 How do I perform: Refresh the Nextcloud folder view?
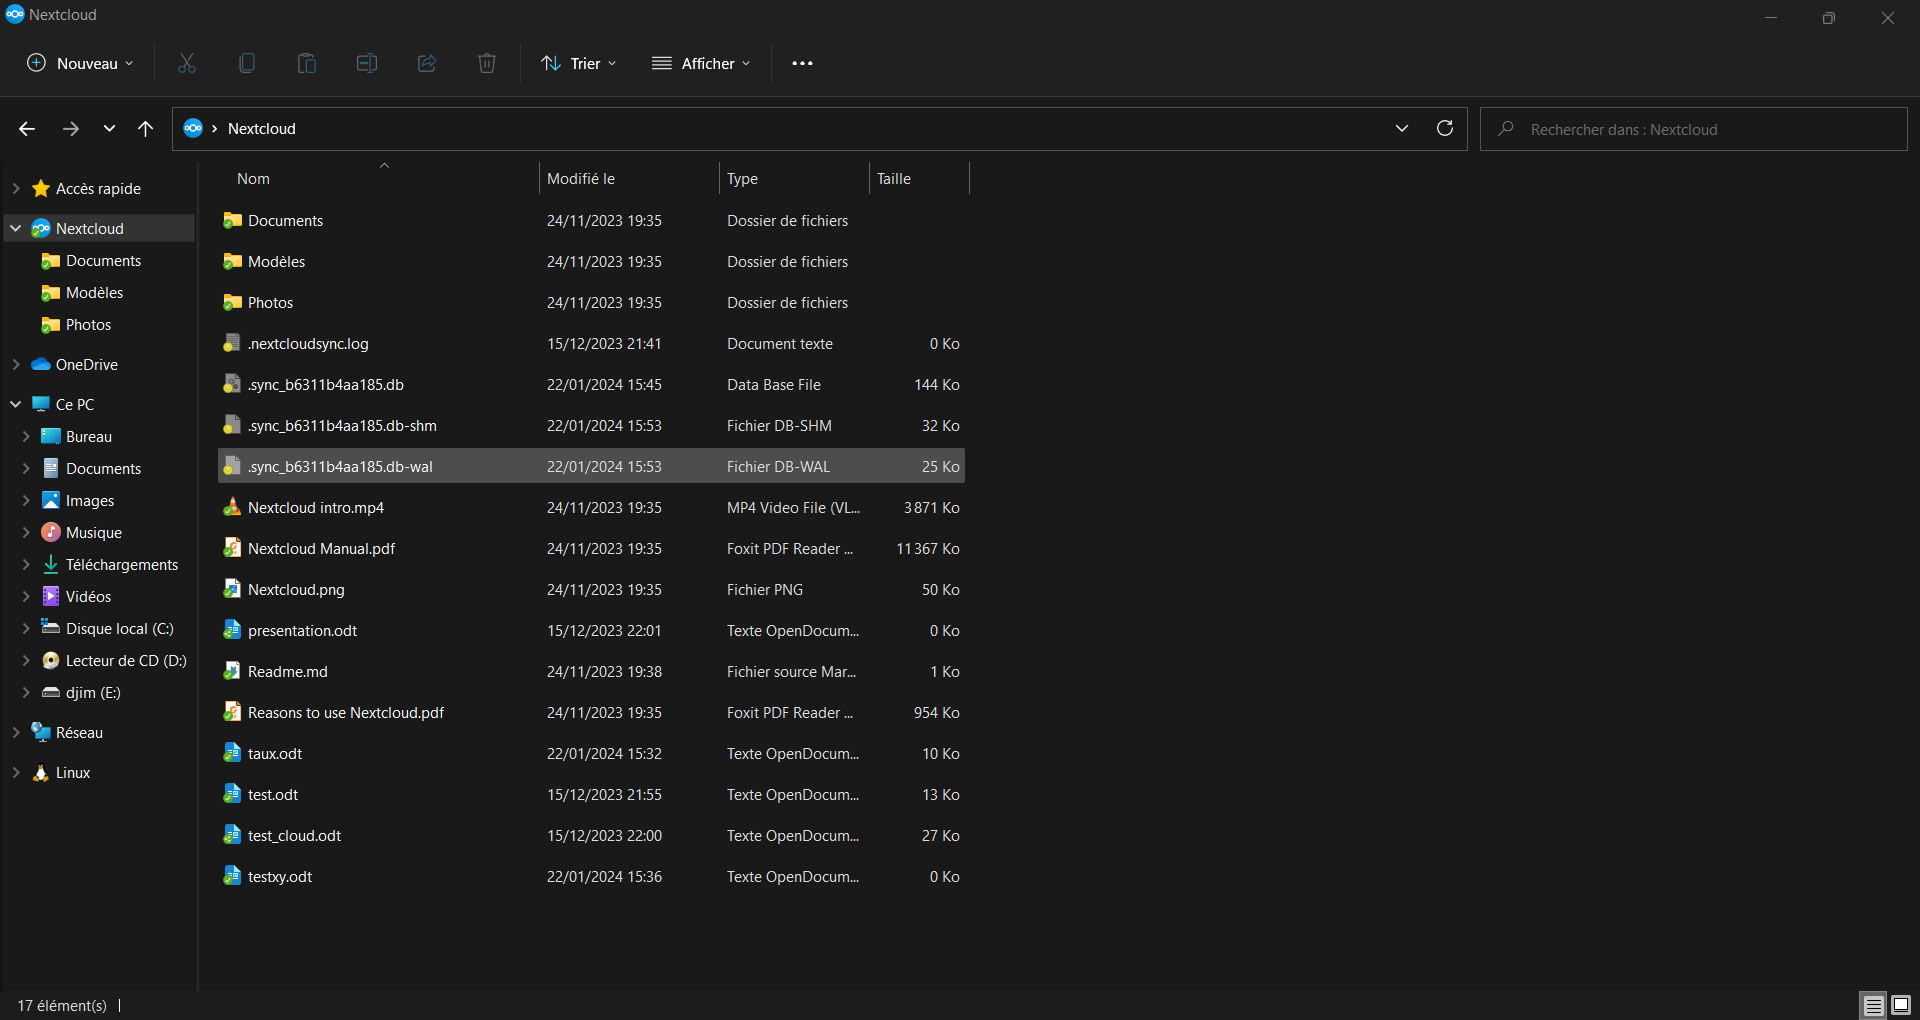(1445, 128)
